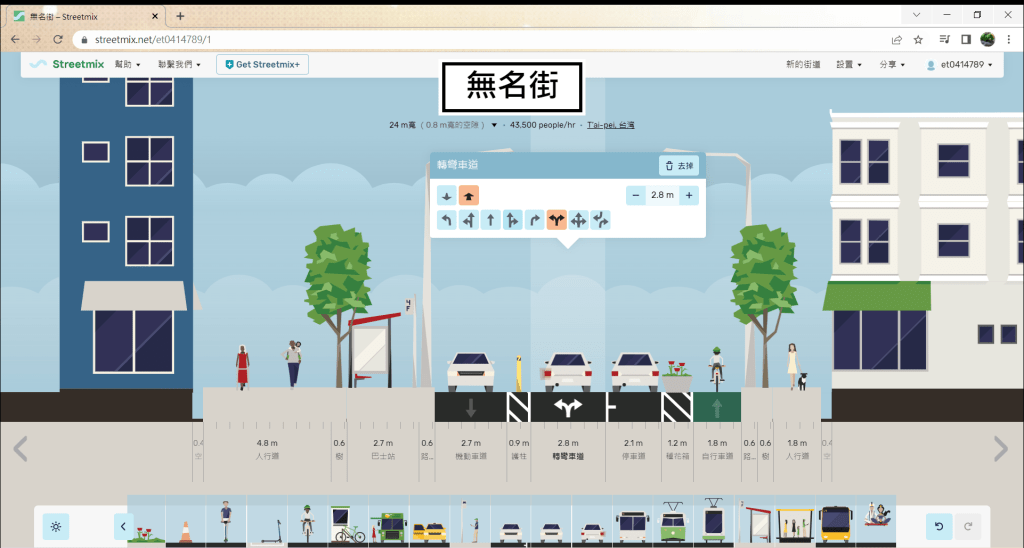This screenshot has width=1024, height=548.
Task: Click the 43,500 people/hr capacity text
Action: pyautogui.click(x=543, y=125)
